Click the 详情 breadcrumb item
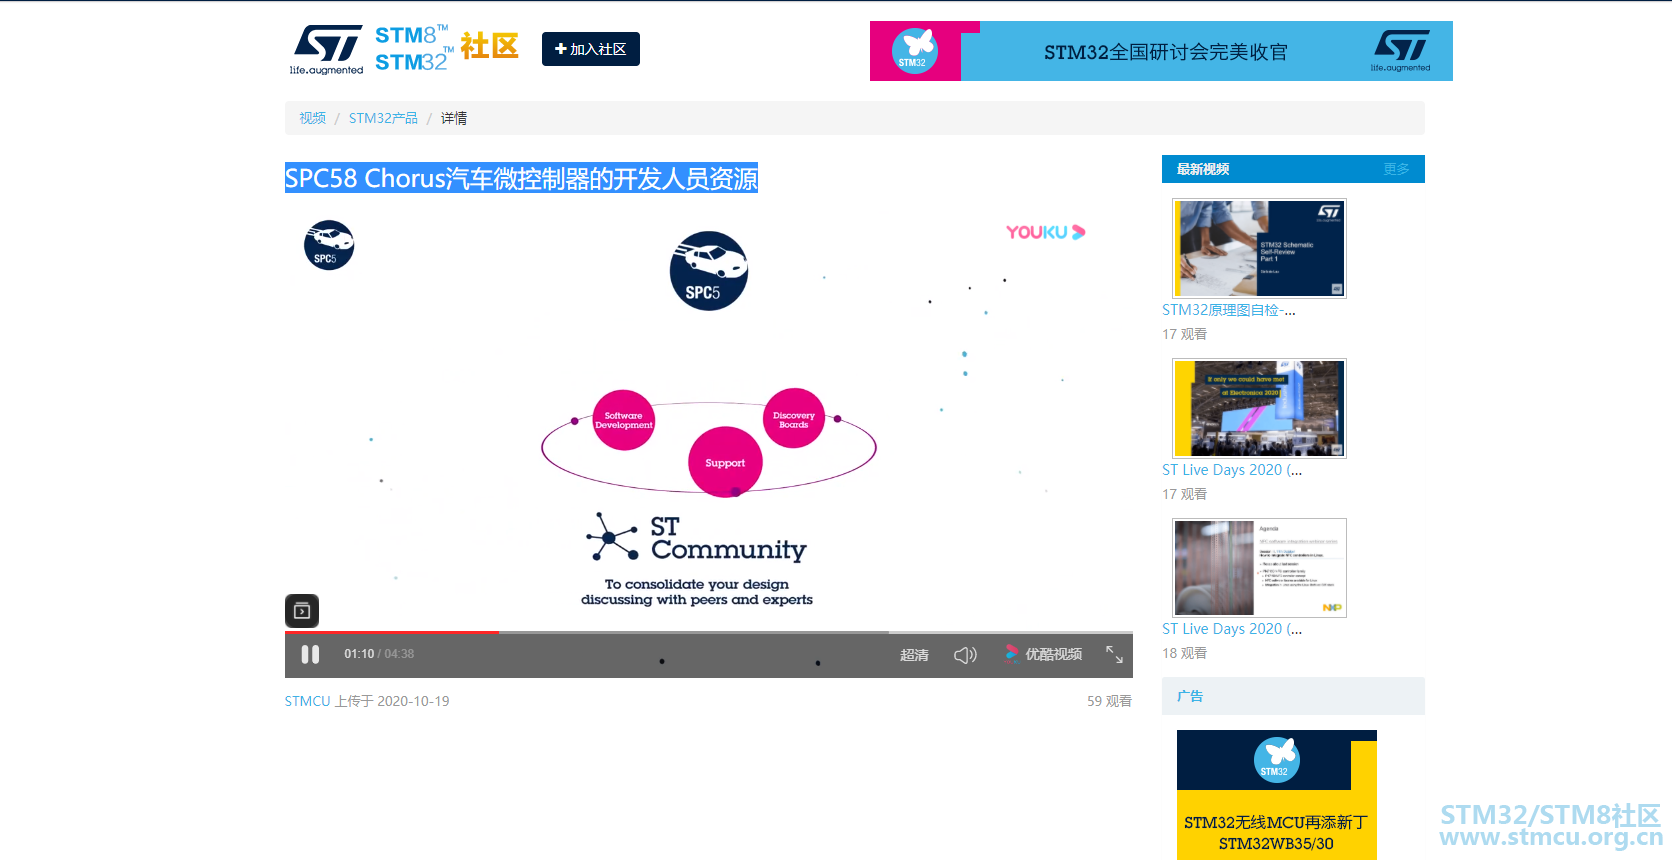 pyautogui.click(x=454, y=118)
